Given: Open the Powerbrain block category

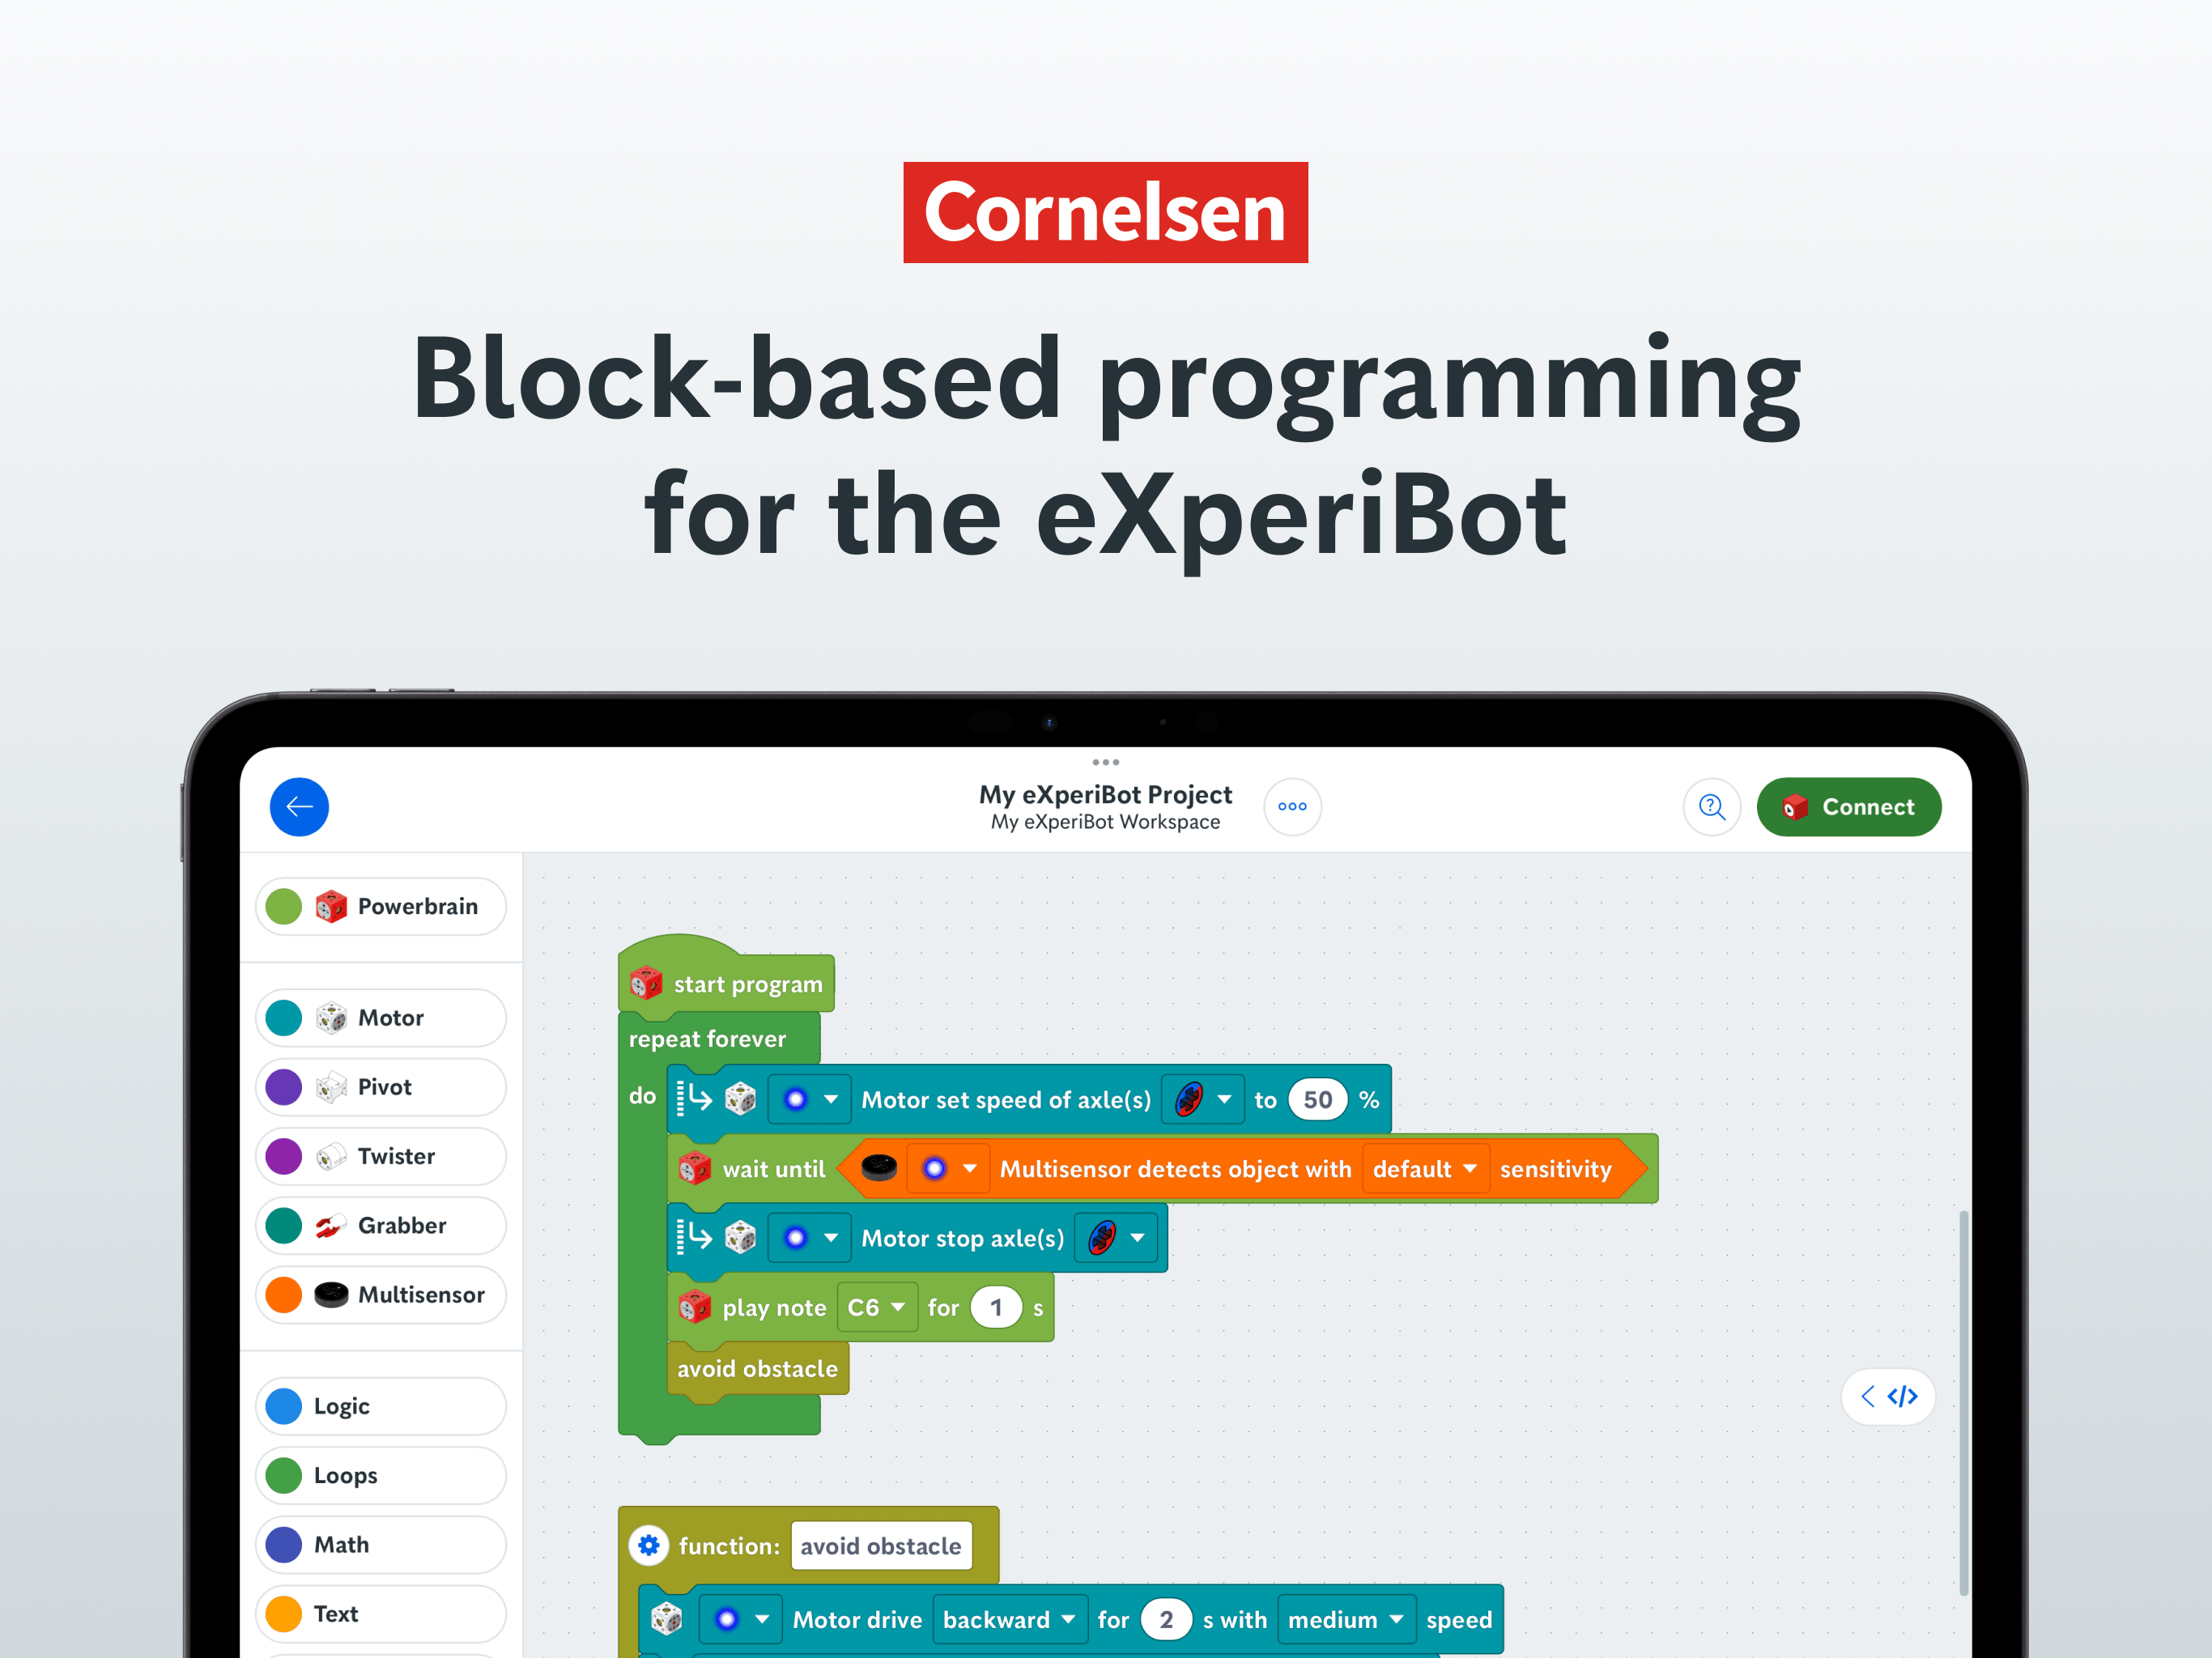Looking at the screenshot, I should (x=381, y=906).
